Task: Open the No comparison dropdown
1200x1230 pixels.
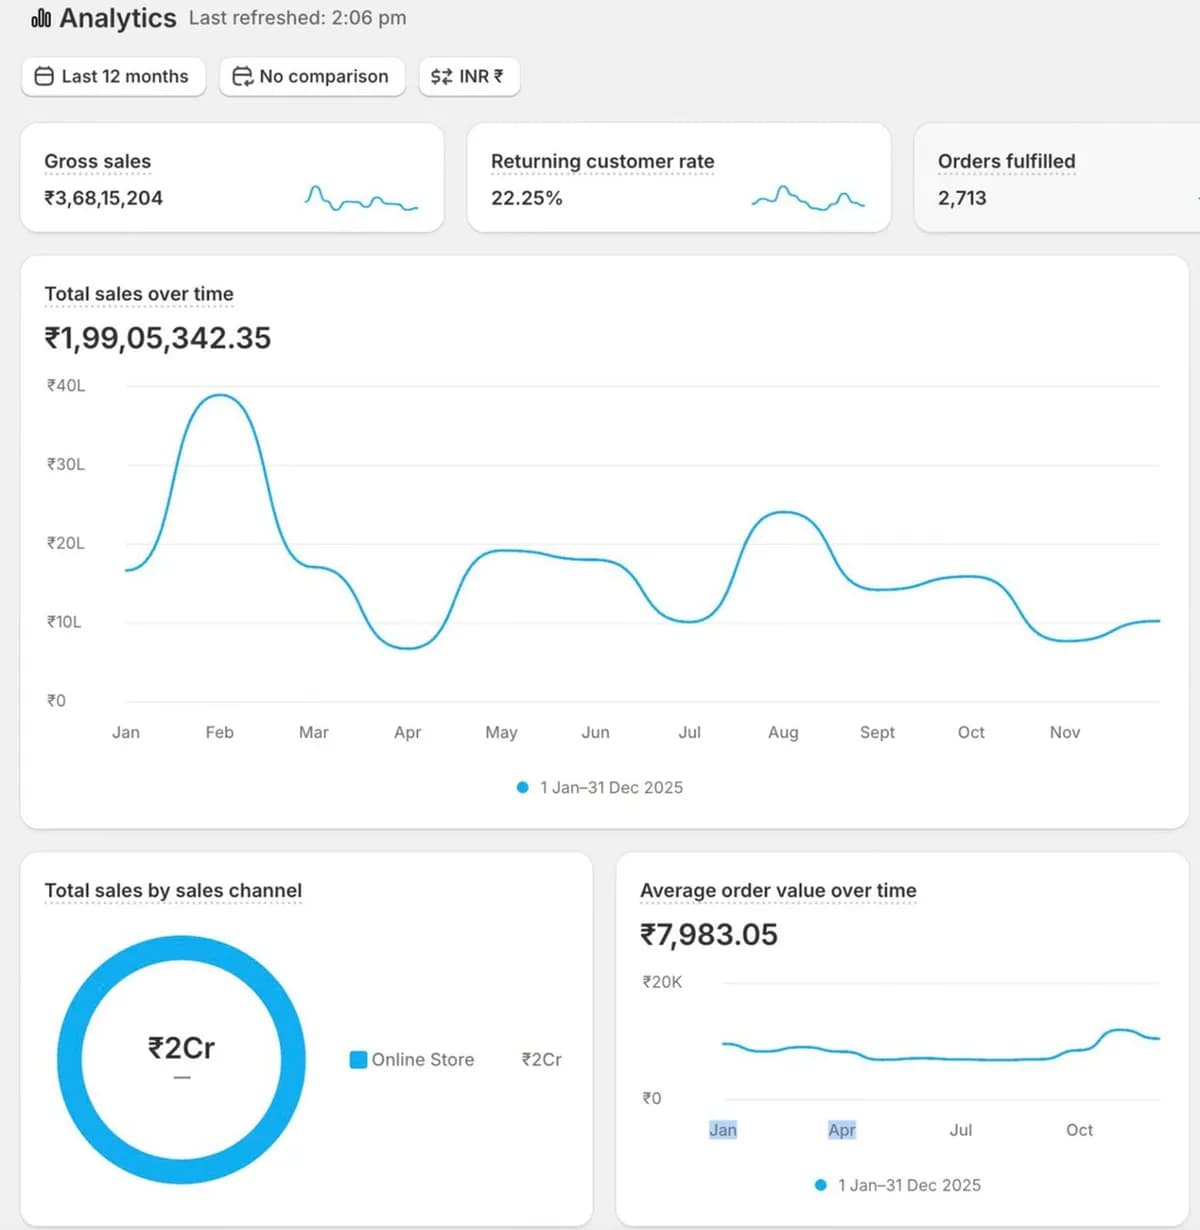Action: 312,76
